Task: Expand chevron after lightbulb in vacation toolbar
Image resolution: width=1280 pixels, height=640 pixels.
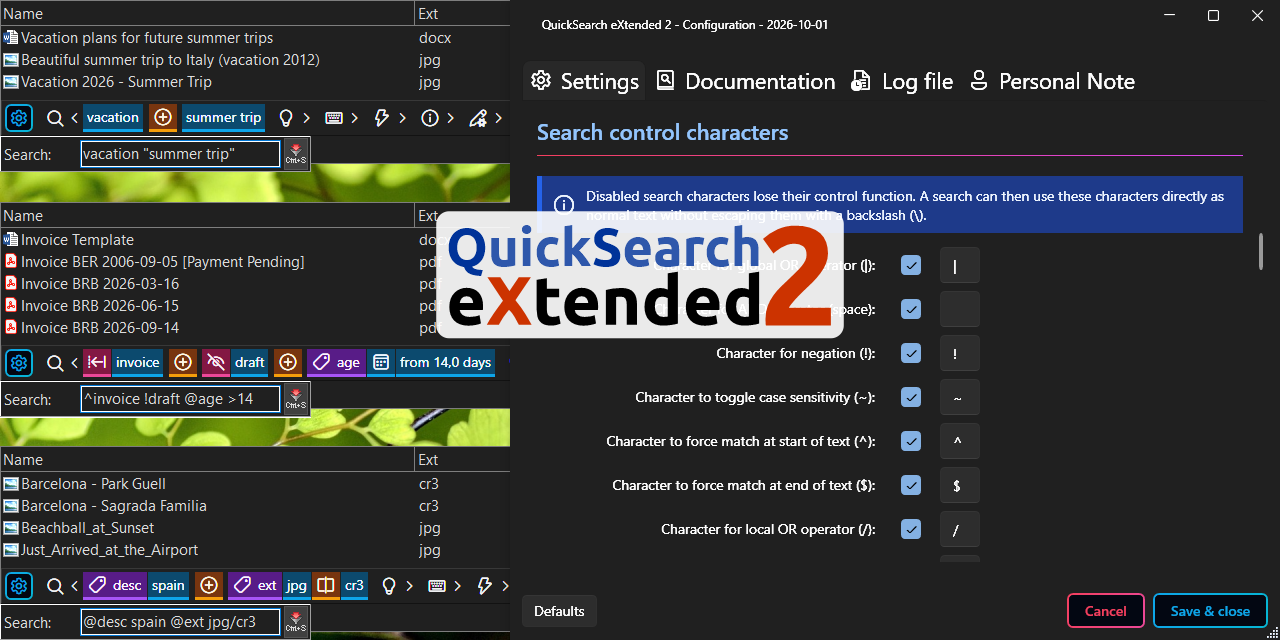Action: tap(306, 118)
